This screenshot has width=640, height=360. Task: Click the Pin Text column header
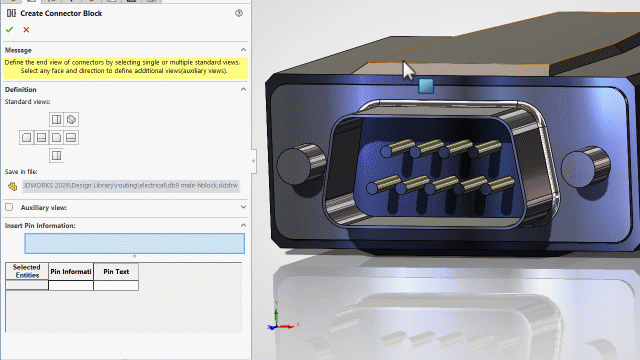tap(116, 271)
